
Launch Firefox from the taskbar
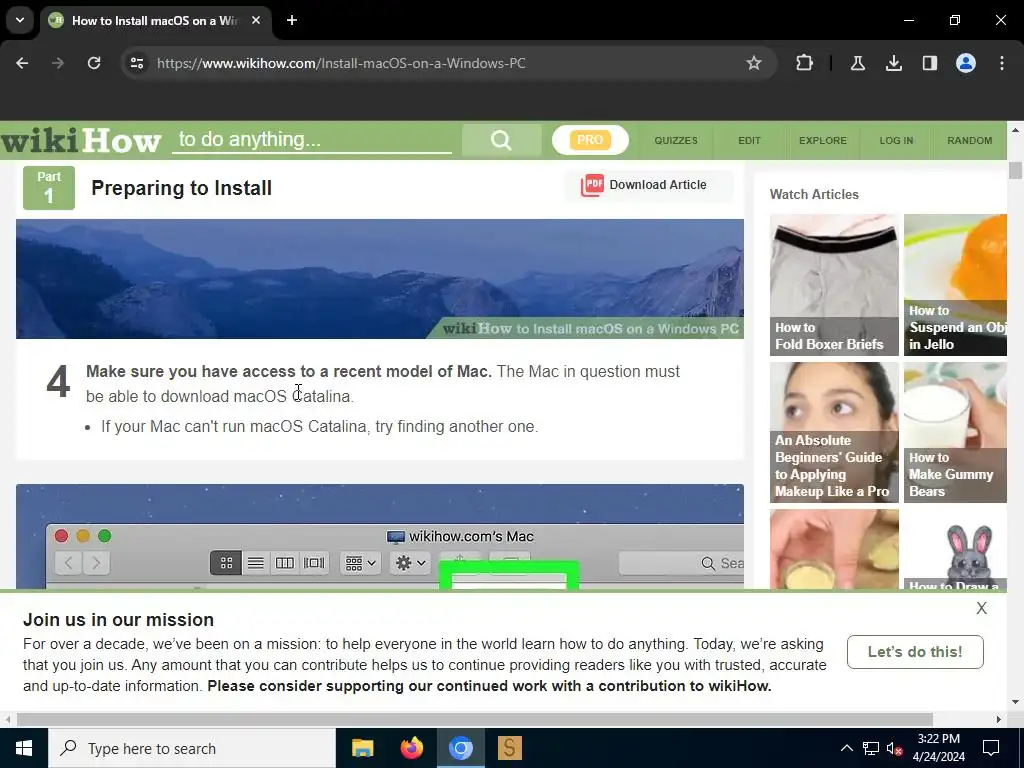[411, 748]
